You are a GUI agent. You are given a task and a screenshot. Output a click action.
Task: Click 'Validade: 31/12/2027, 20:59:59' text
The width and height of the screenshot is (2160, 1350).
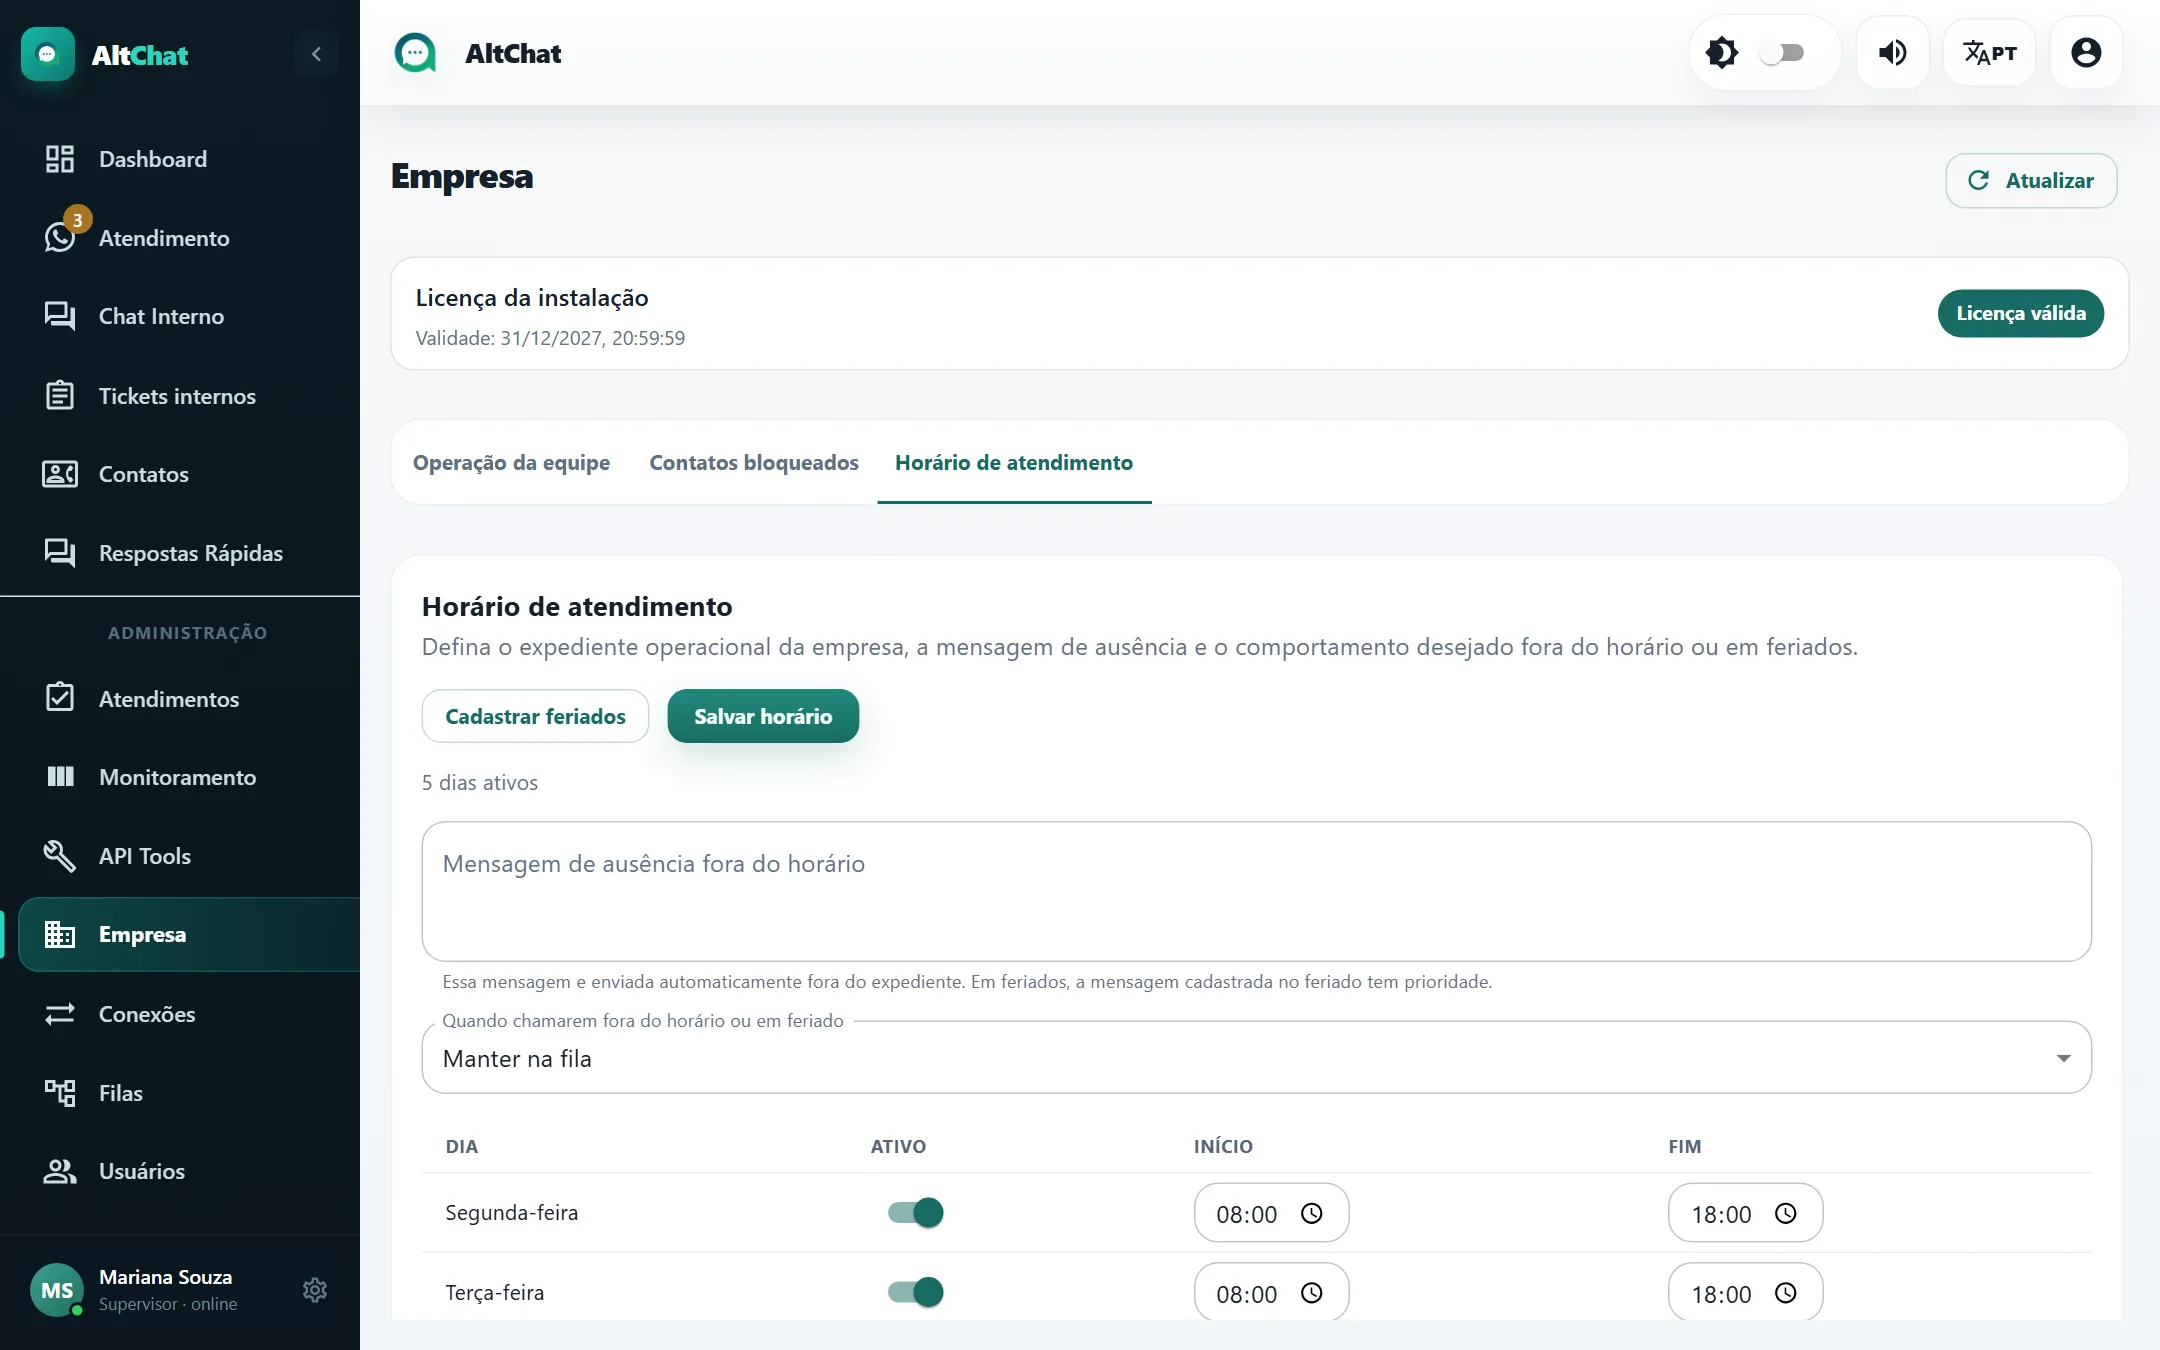coord(550,338)
